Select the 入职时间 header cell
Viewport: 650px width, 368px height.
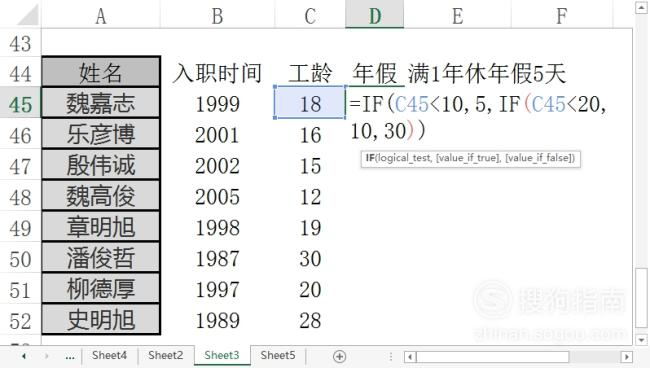217,73
